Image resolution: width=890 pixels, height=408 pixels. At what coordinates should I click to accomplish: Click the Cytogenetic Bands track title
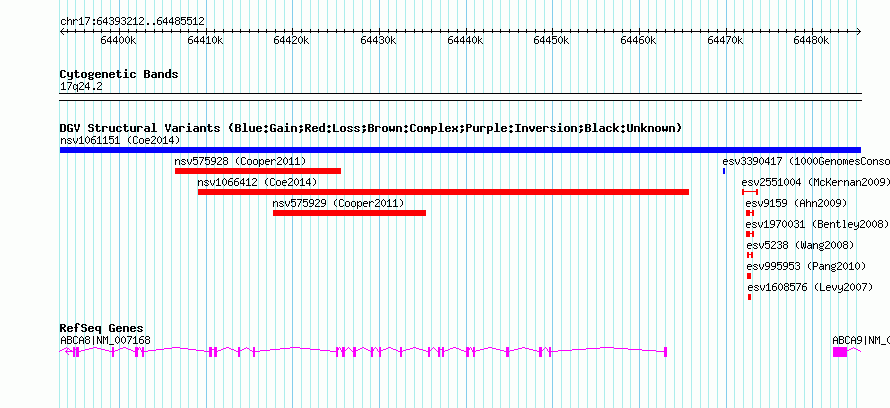tap(119, 74)
